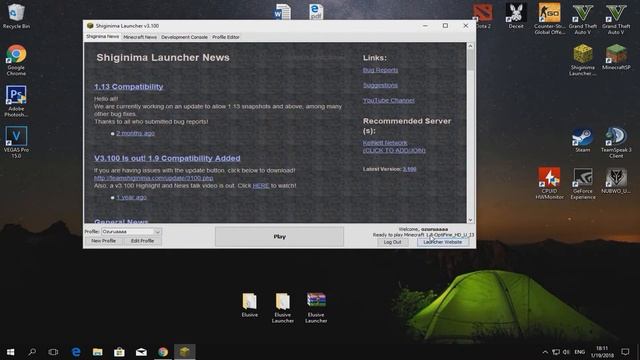Screen dimensions: 640x360
Task: Open File Explorer from taskbar
Action: (98, 352)
